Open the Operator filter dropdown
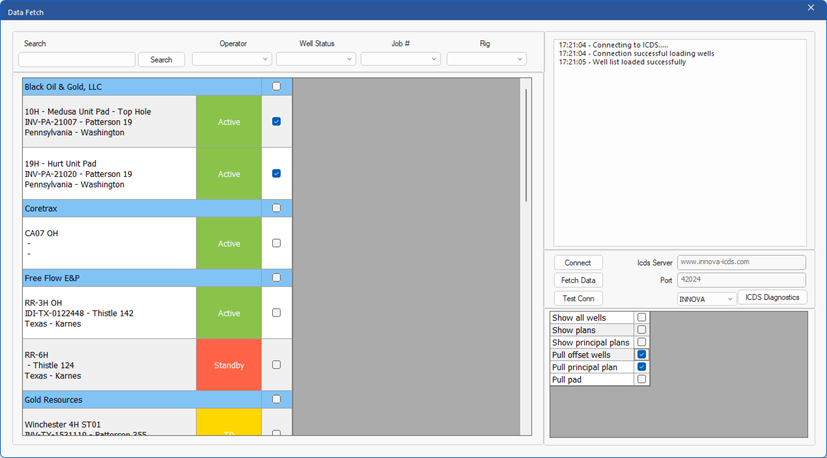This screenshot has width=827, height=458. pos(231,60)
